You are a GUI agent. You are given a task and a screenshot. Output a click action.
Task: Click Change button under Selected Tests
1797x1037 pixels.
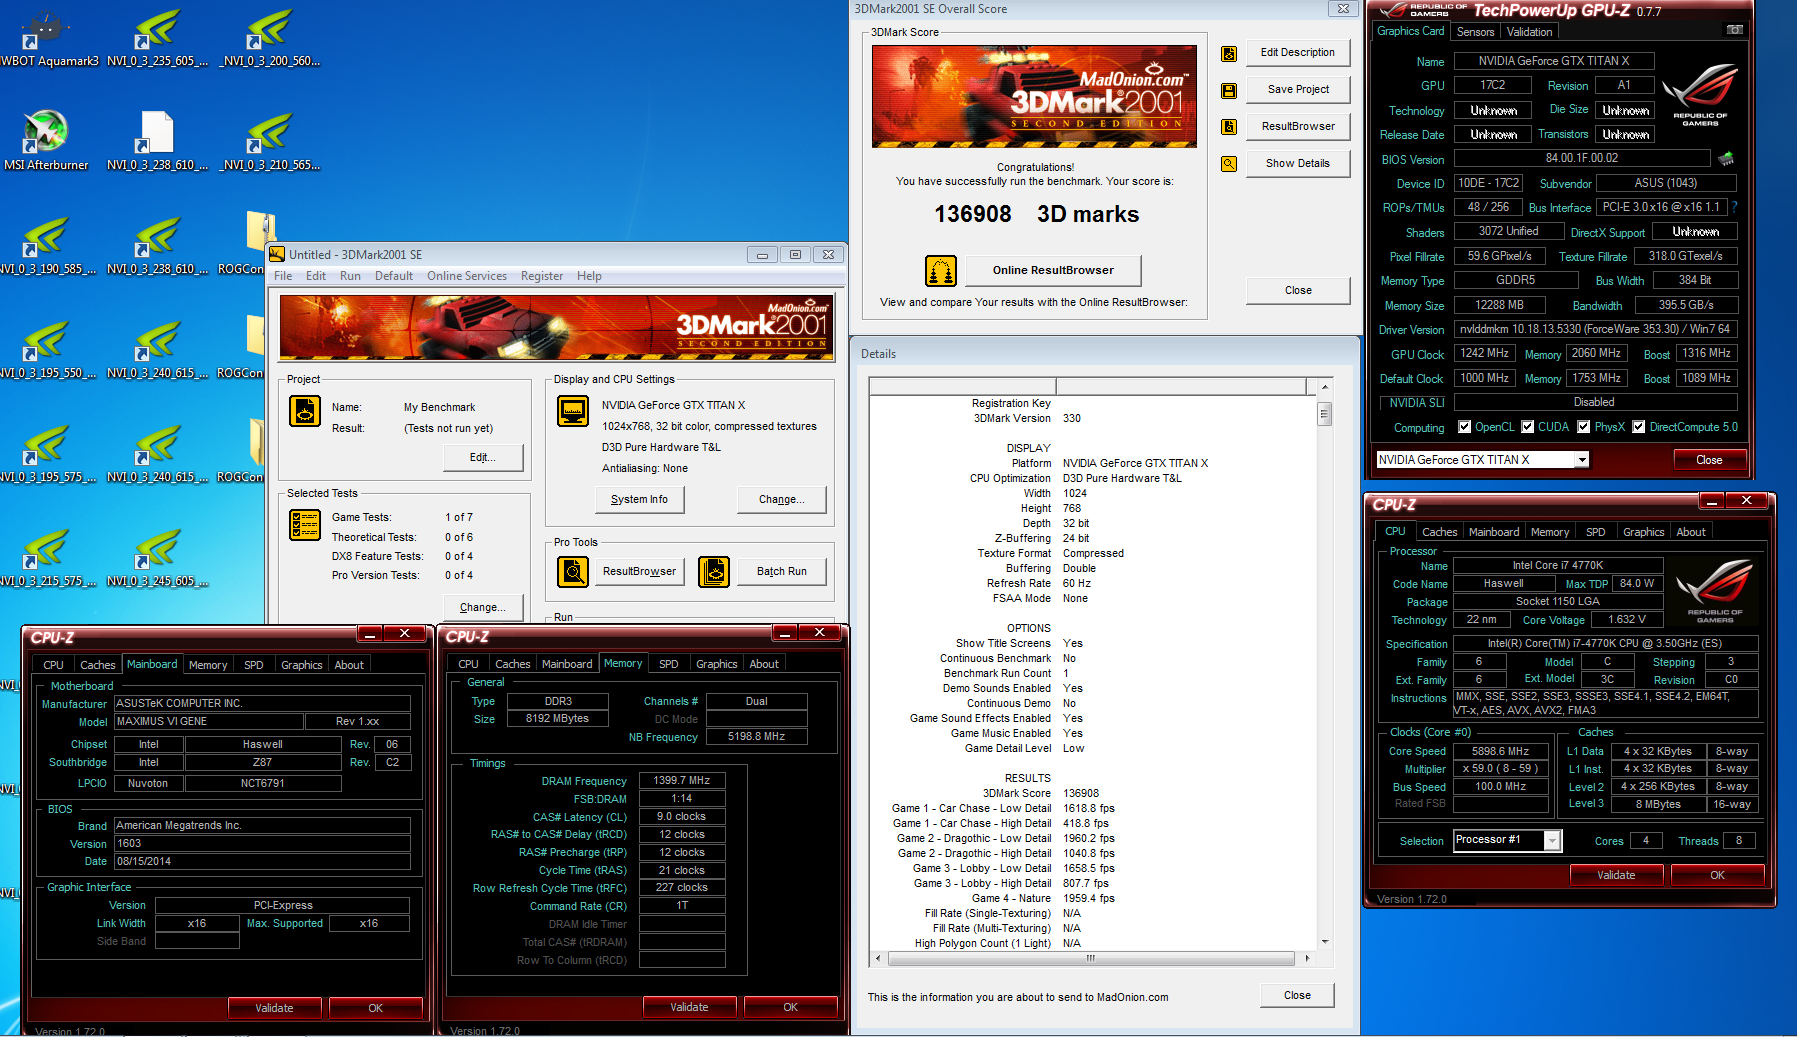click(483, 608)
